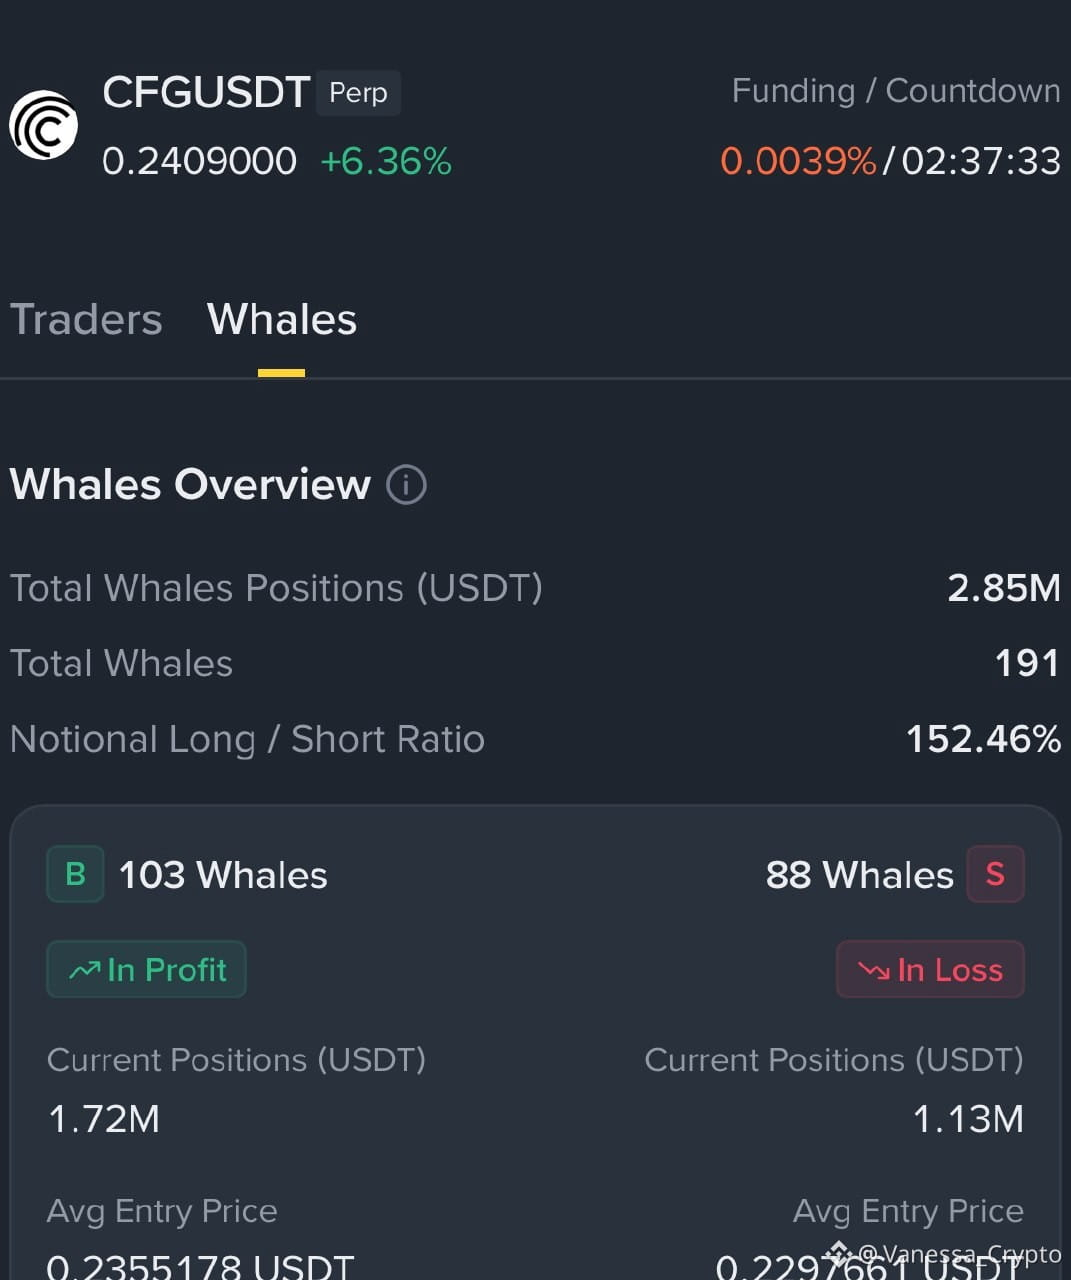Tap the +6.36% price change
This screenshot has height=1280, width=1071.
tap(386, 161)
